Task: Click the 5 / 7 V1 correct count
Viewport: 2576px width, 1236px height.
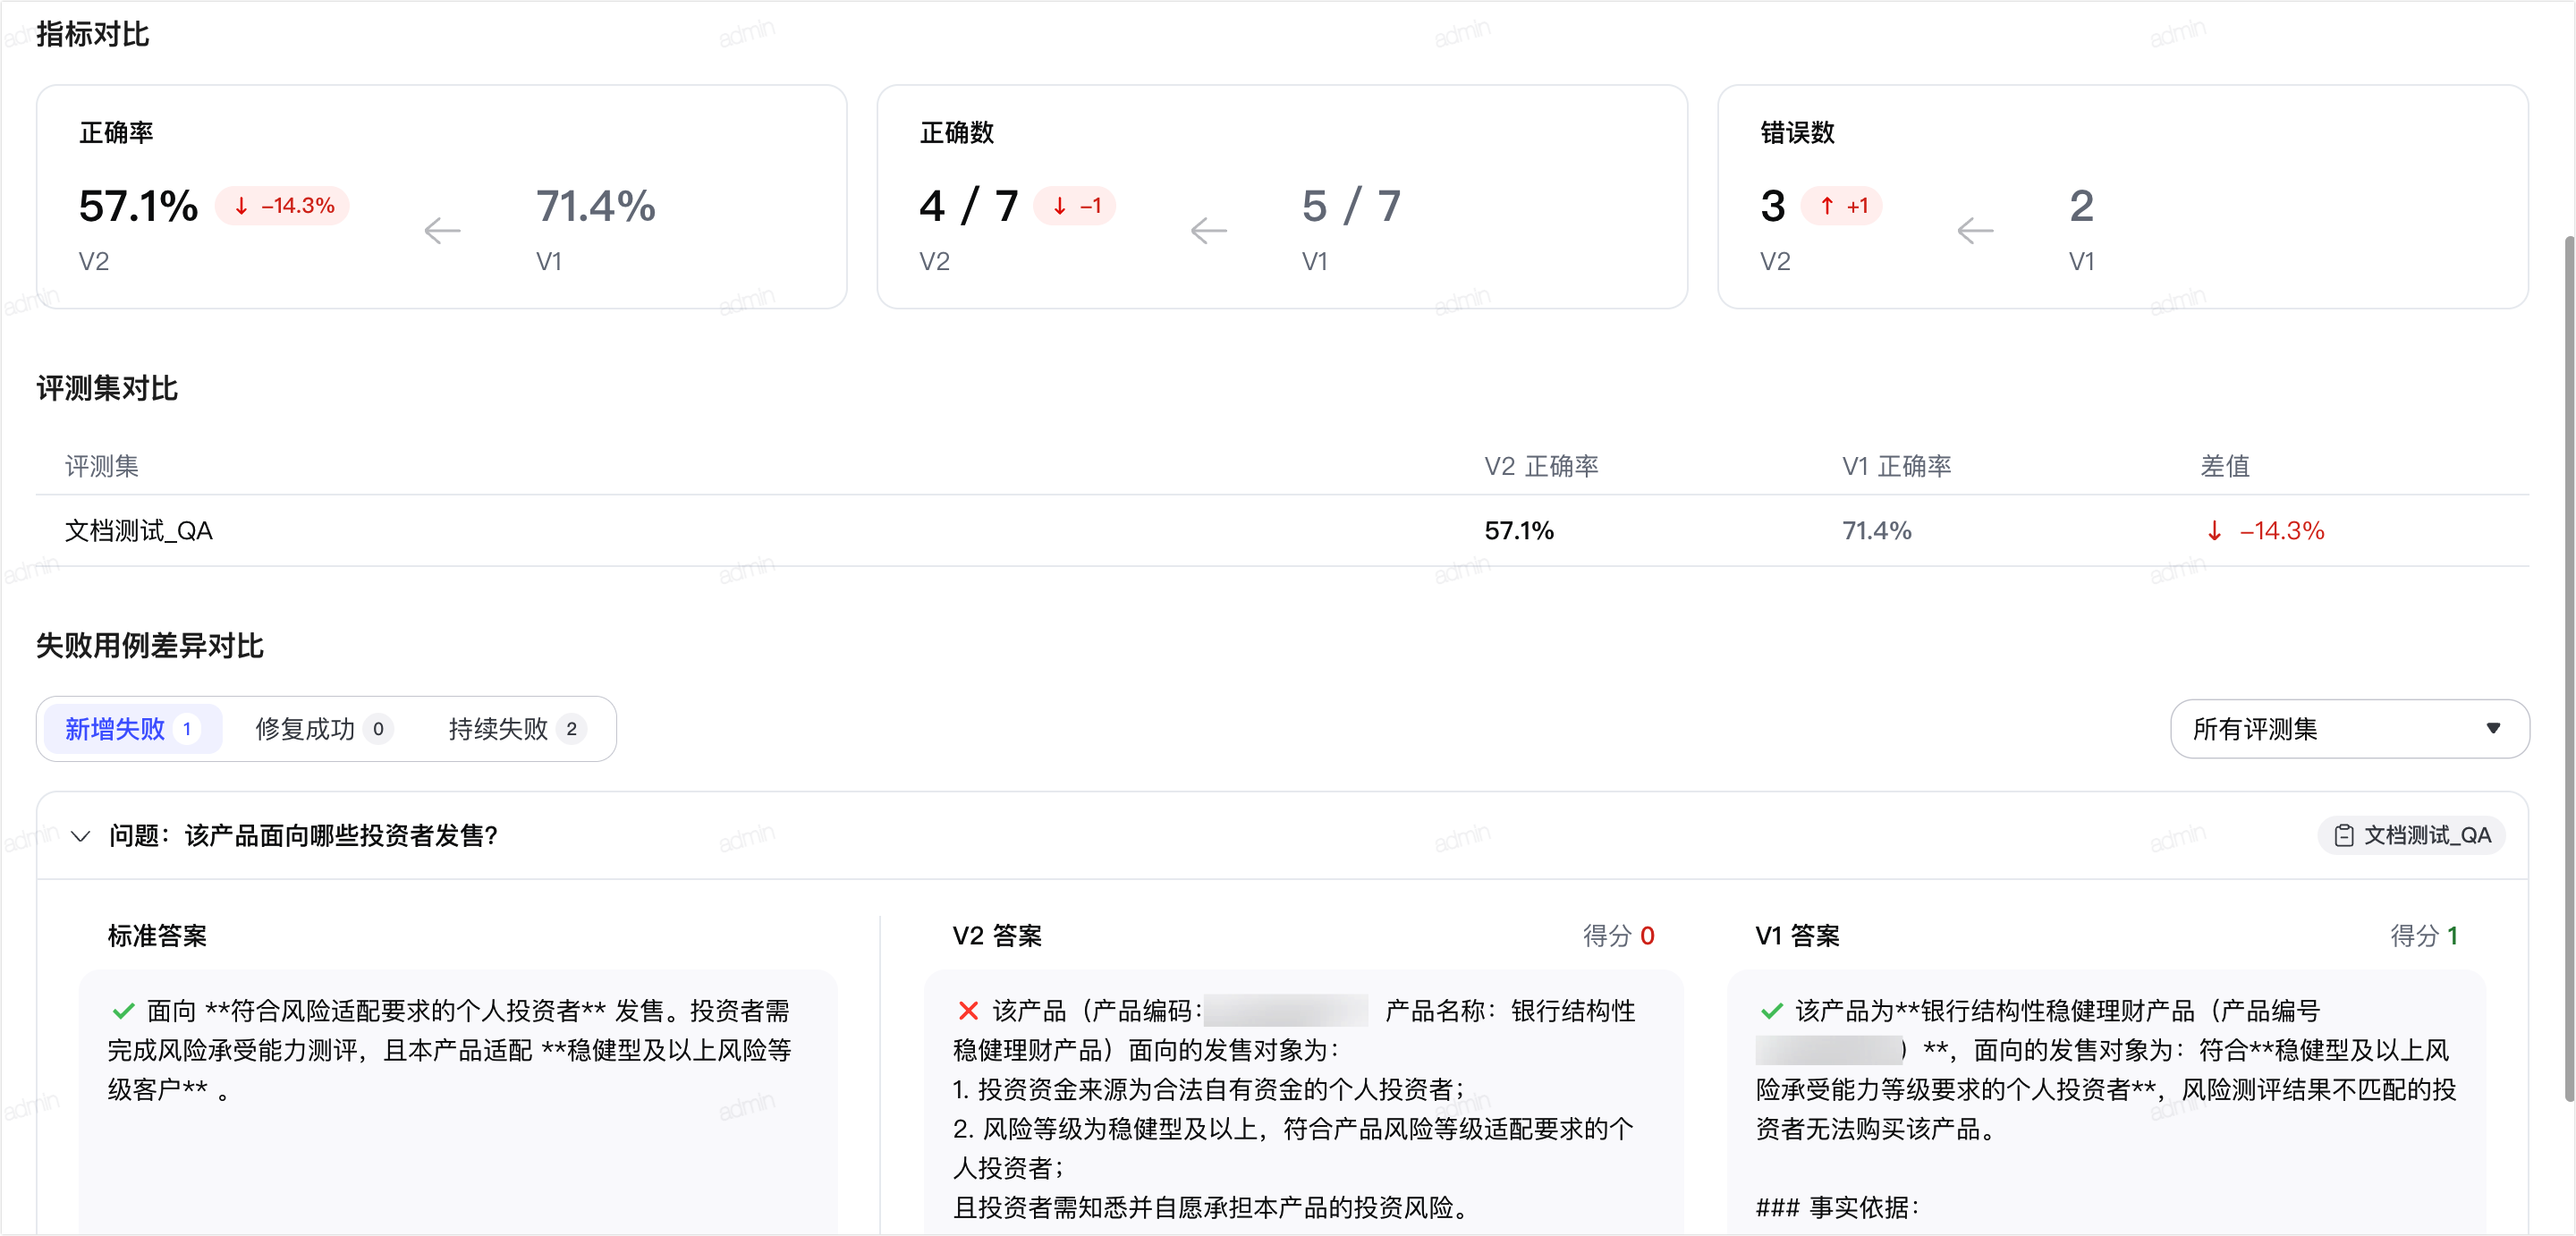Action: pyautogui.click(x=1351, y=206)
